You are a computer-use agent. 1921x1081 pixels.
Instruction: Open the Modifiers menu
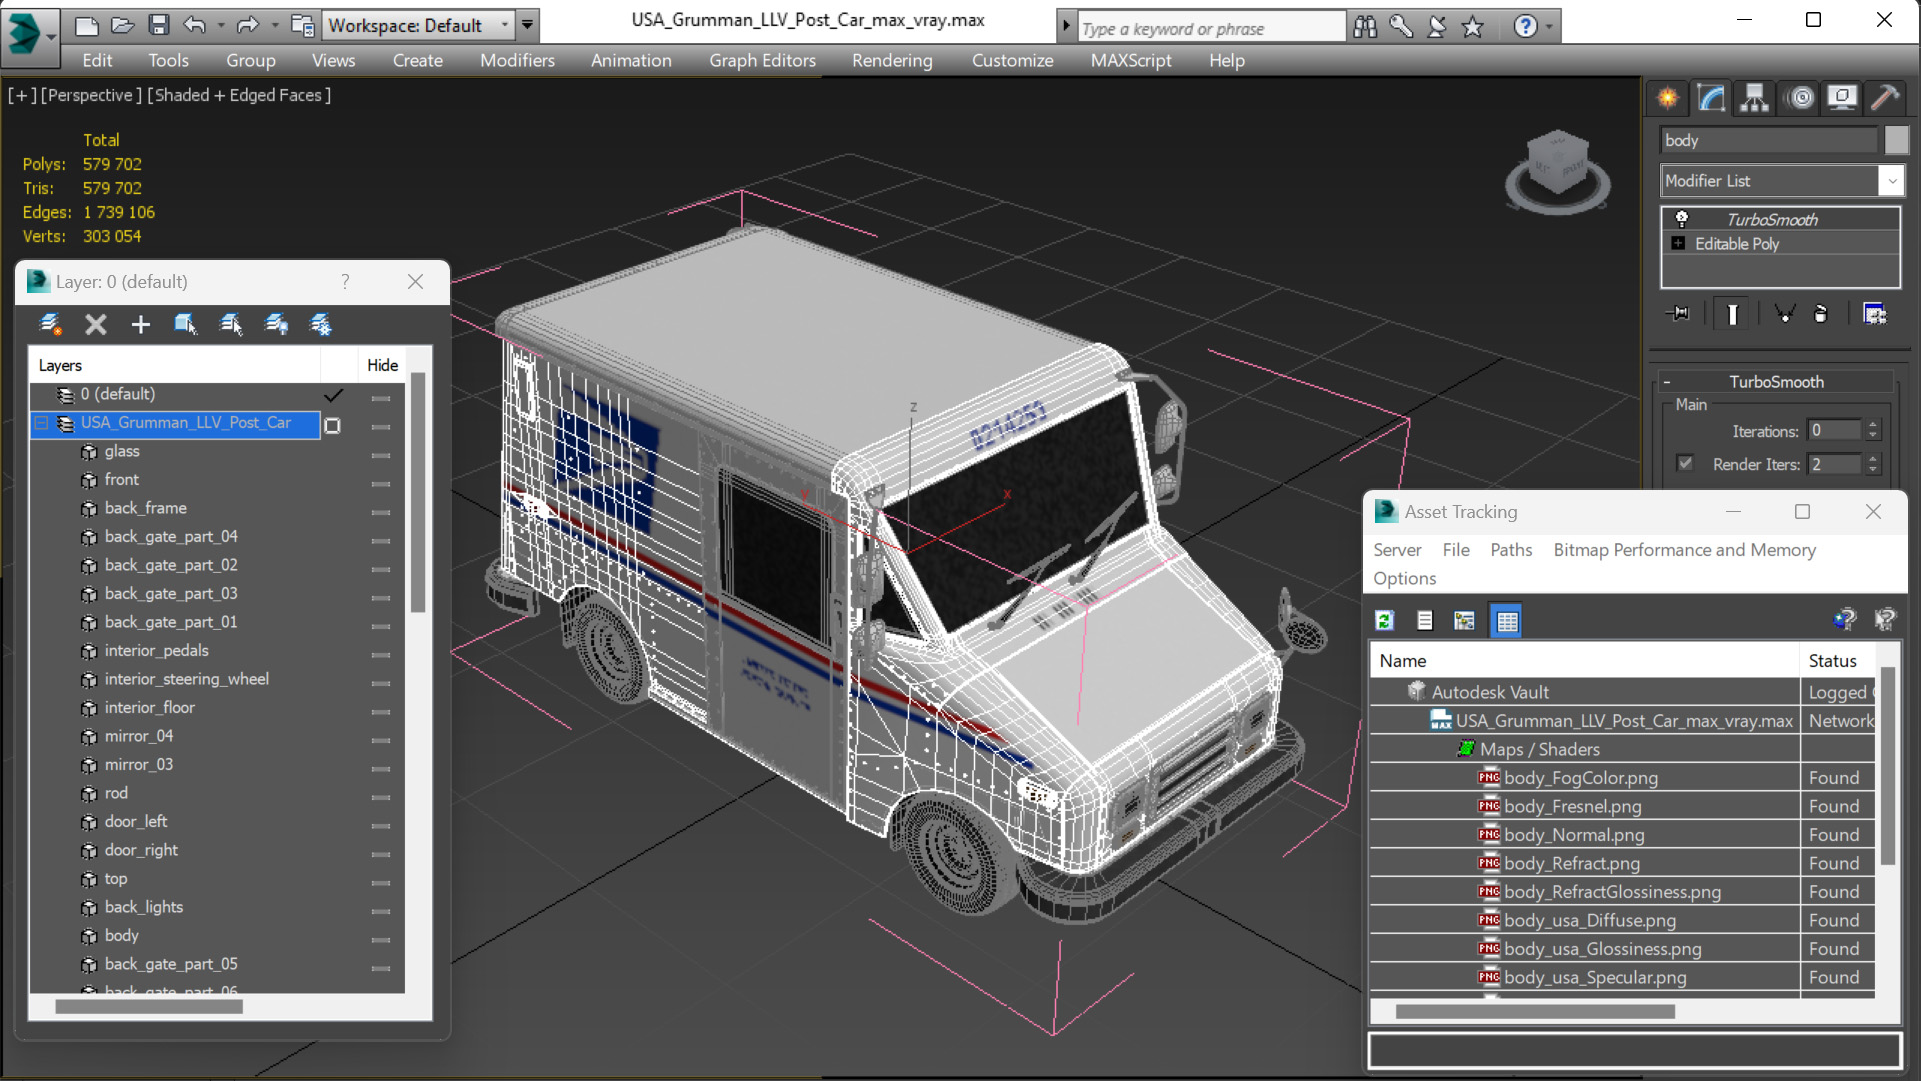coord(517,61)
